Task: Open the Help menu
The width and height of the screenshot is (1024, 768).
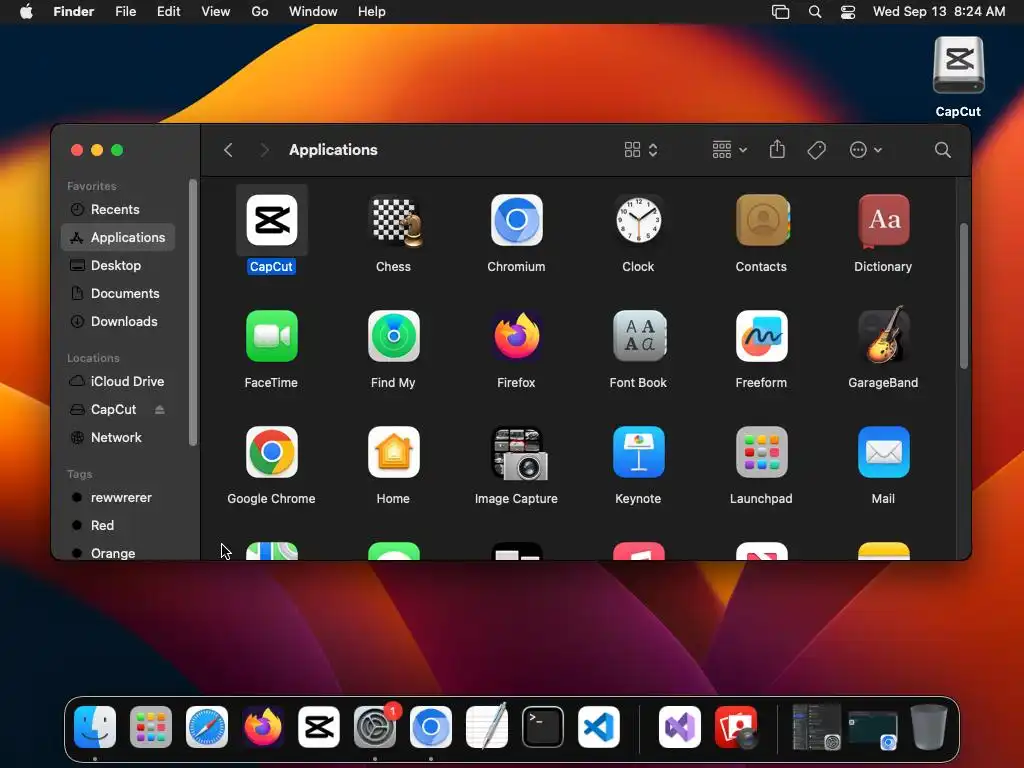Action: (x=372, y=12)
